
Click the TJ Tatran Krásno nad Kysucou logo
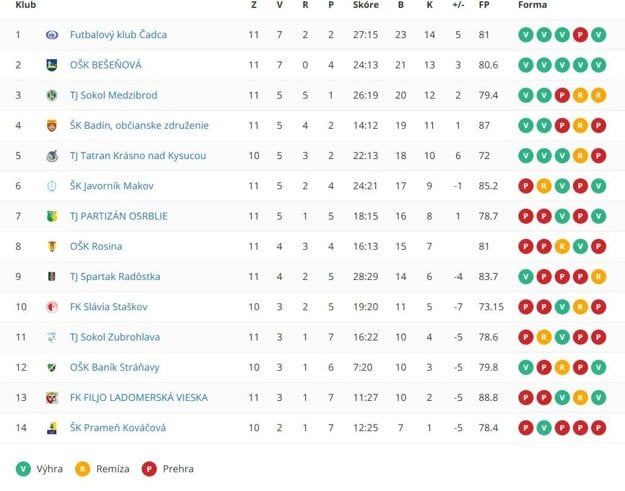click(x=52, y=156)
